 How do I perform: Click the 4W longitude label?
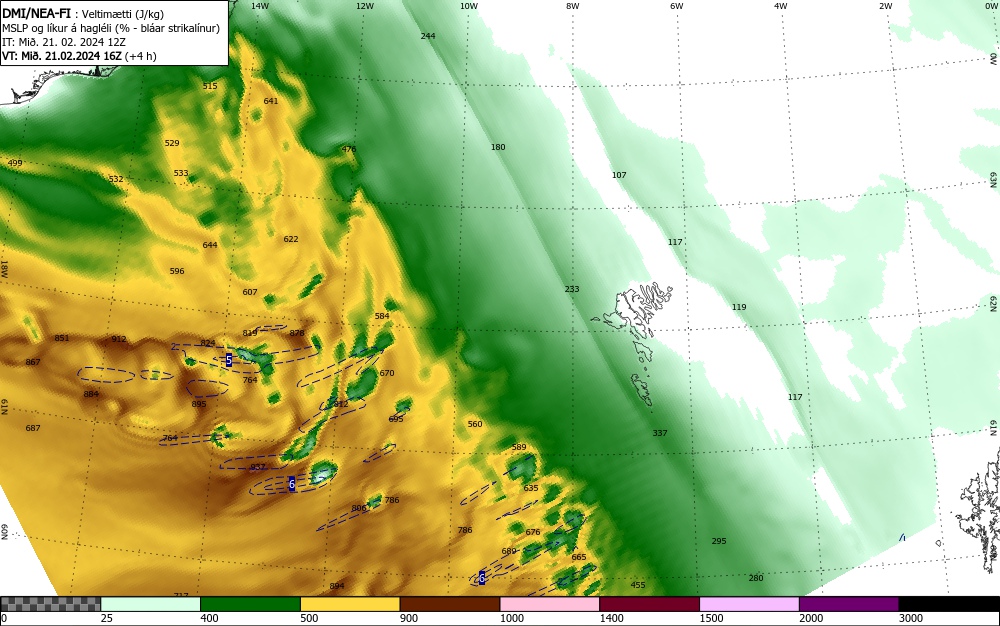(x=781, y=6)
